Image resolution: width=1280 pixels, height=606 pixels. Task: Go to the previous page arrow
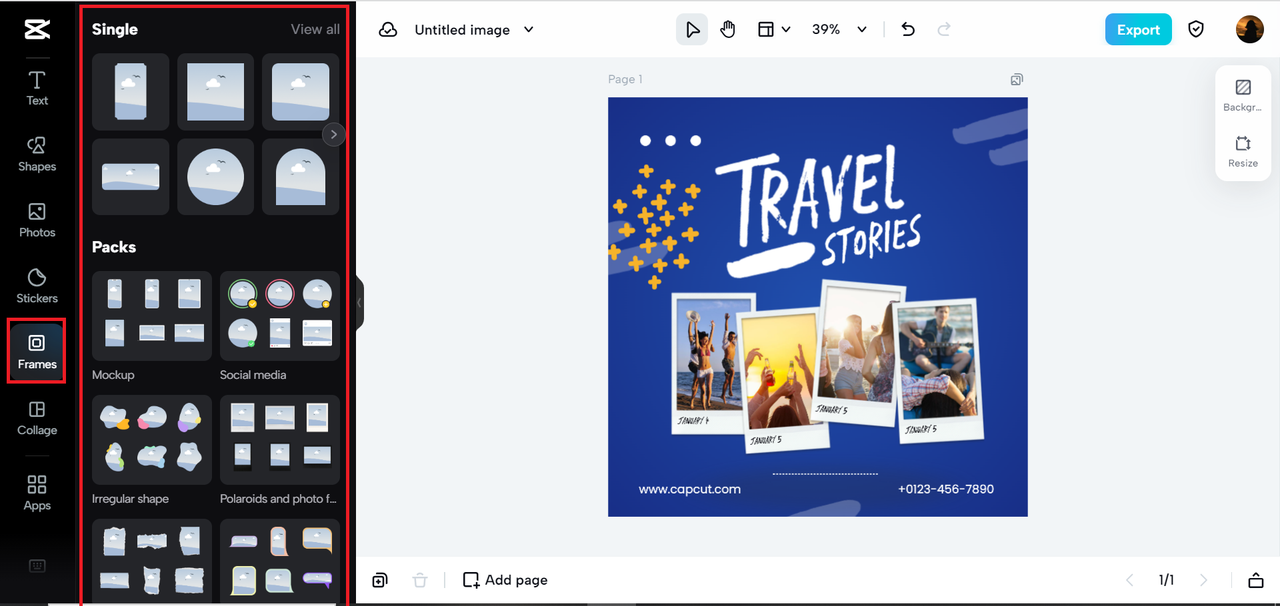[1130, 580]
